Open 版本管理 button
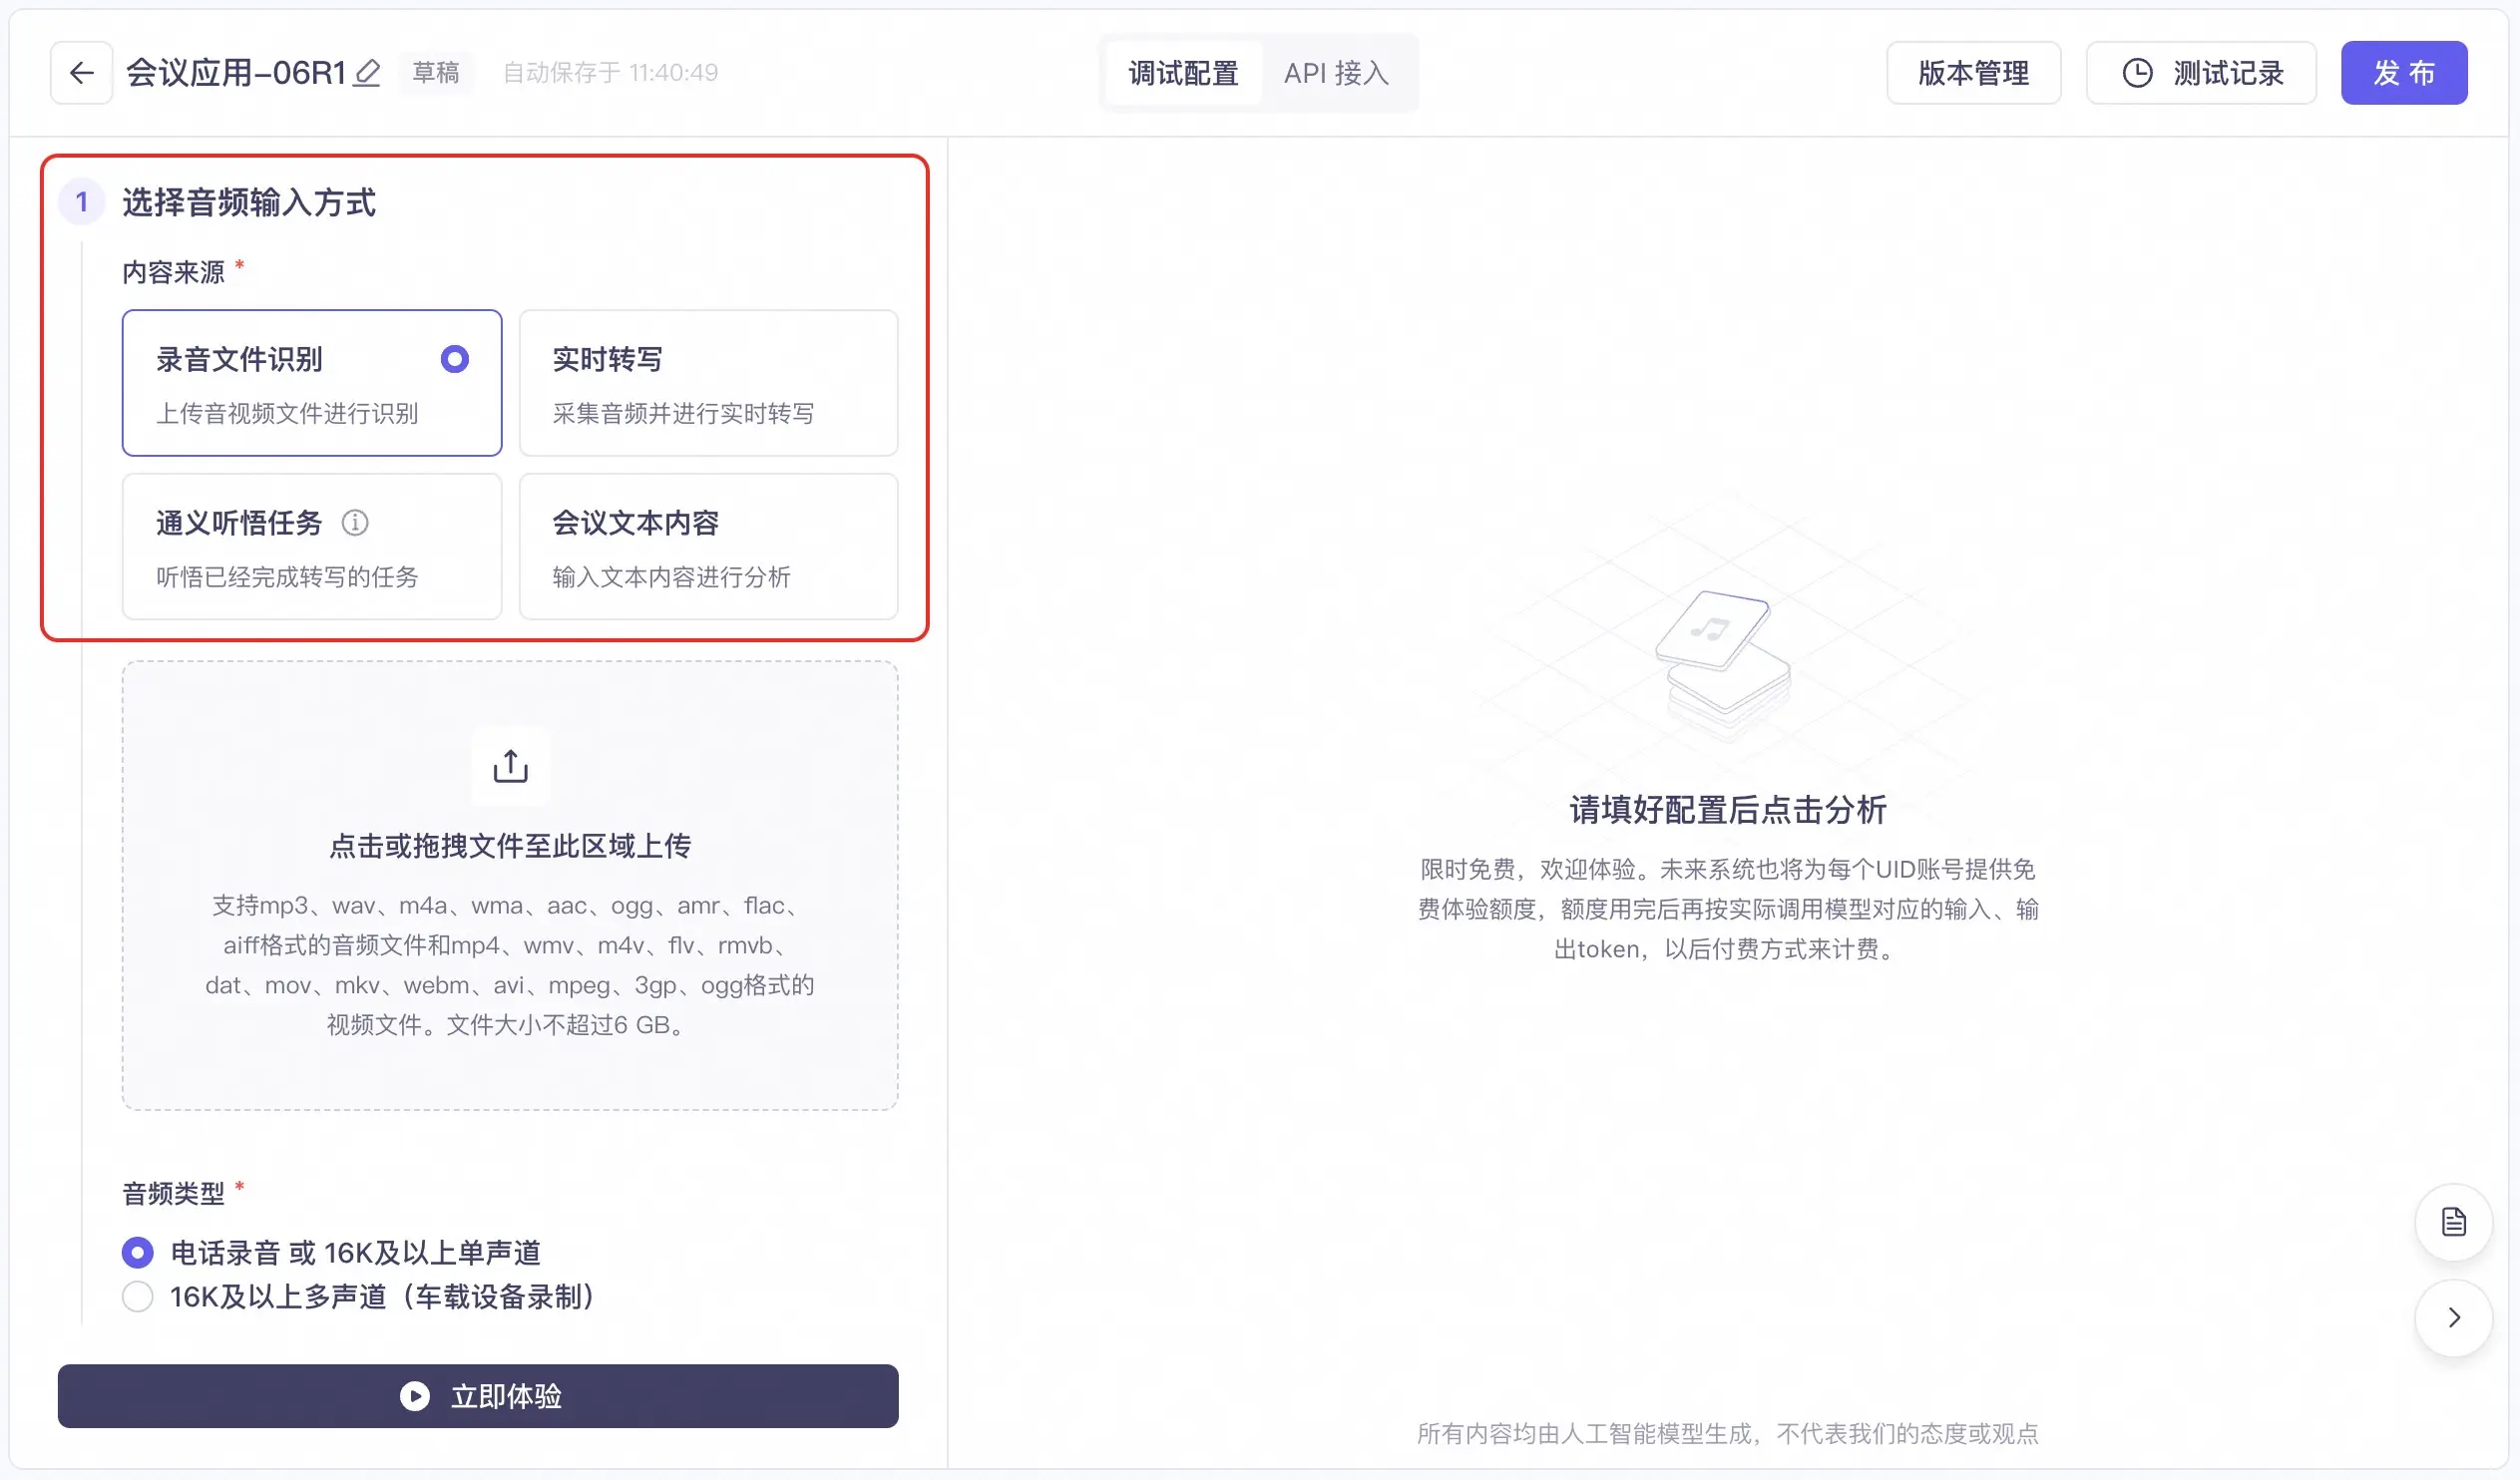2520x1480 pixels. [1972, 73]
